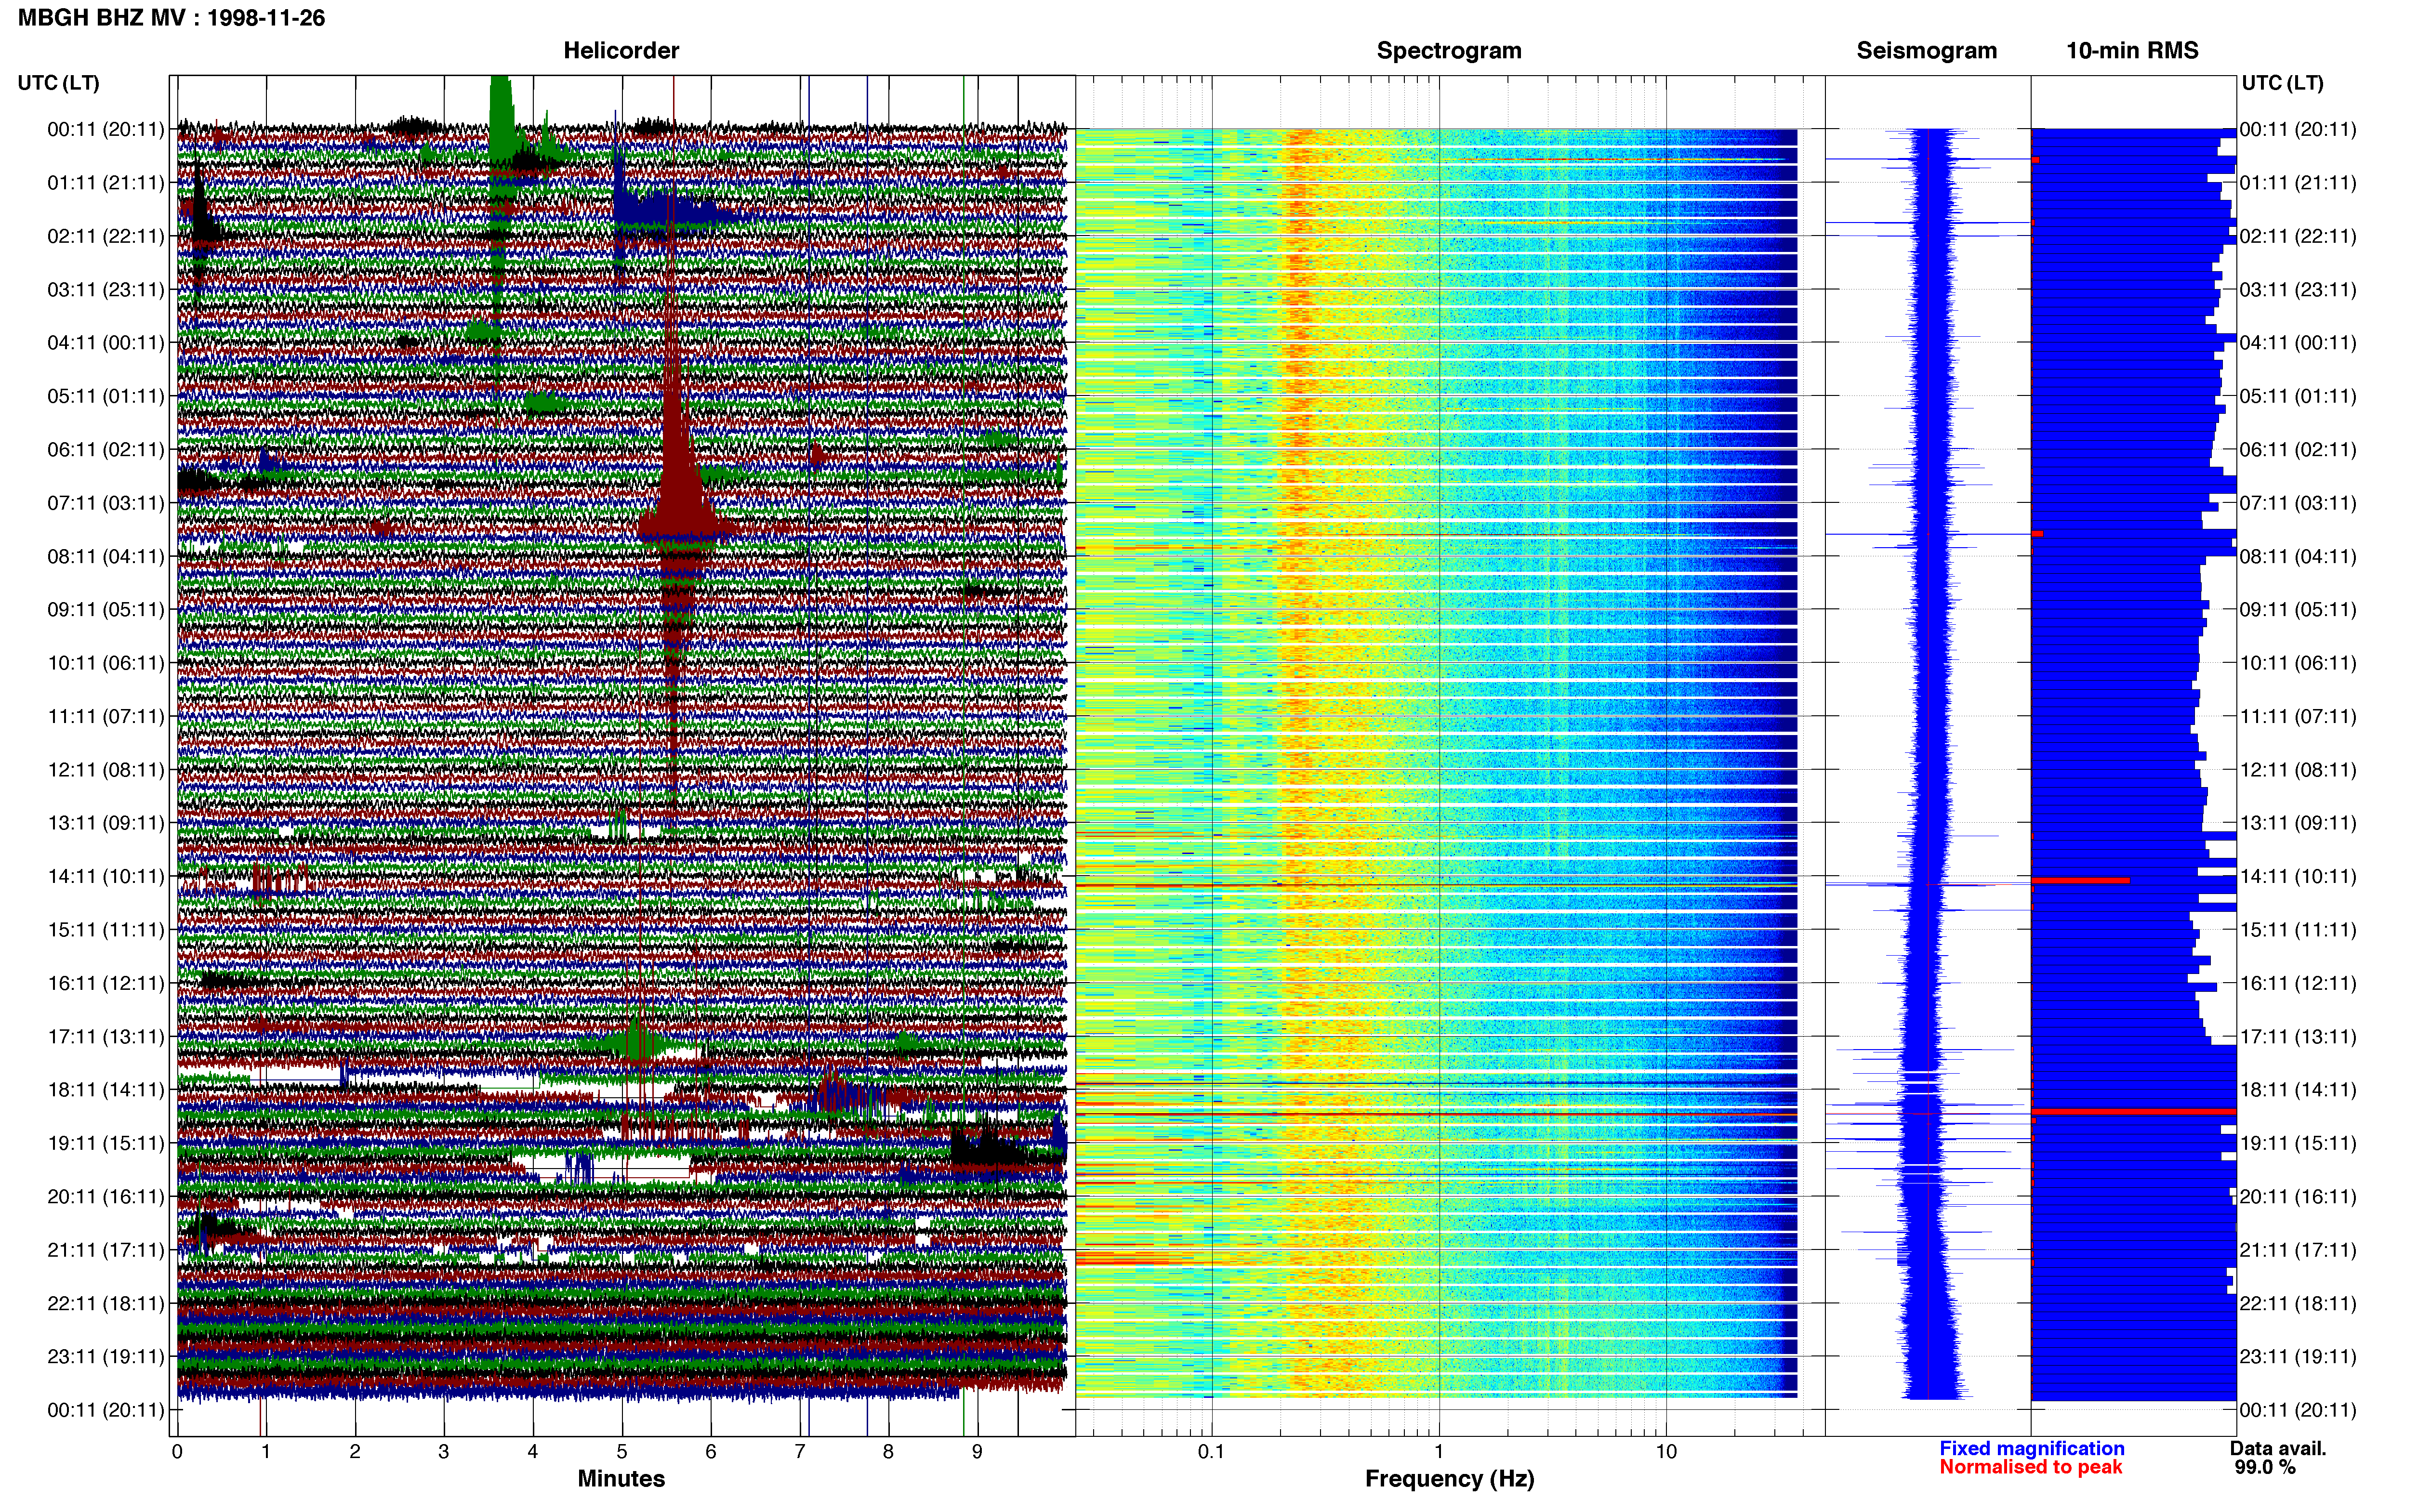Image resolution: width=2418 pixels, height=1512 pixels.
Task: Click the 0.1 frequency tick label
Action: click(1211, 1451)
